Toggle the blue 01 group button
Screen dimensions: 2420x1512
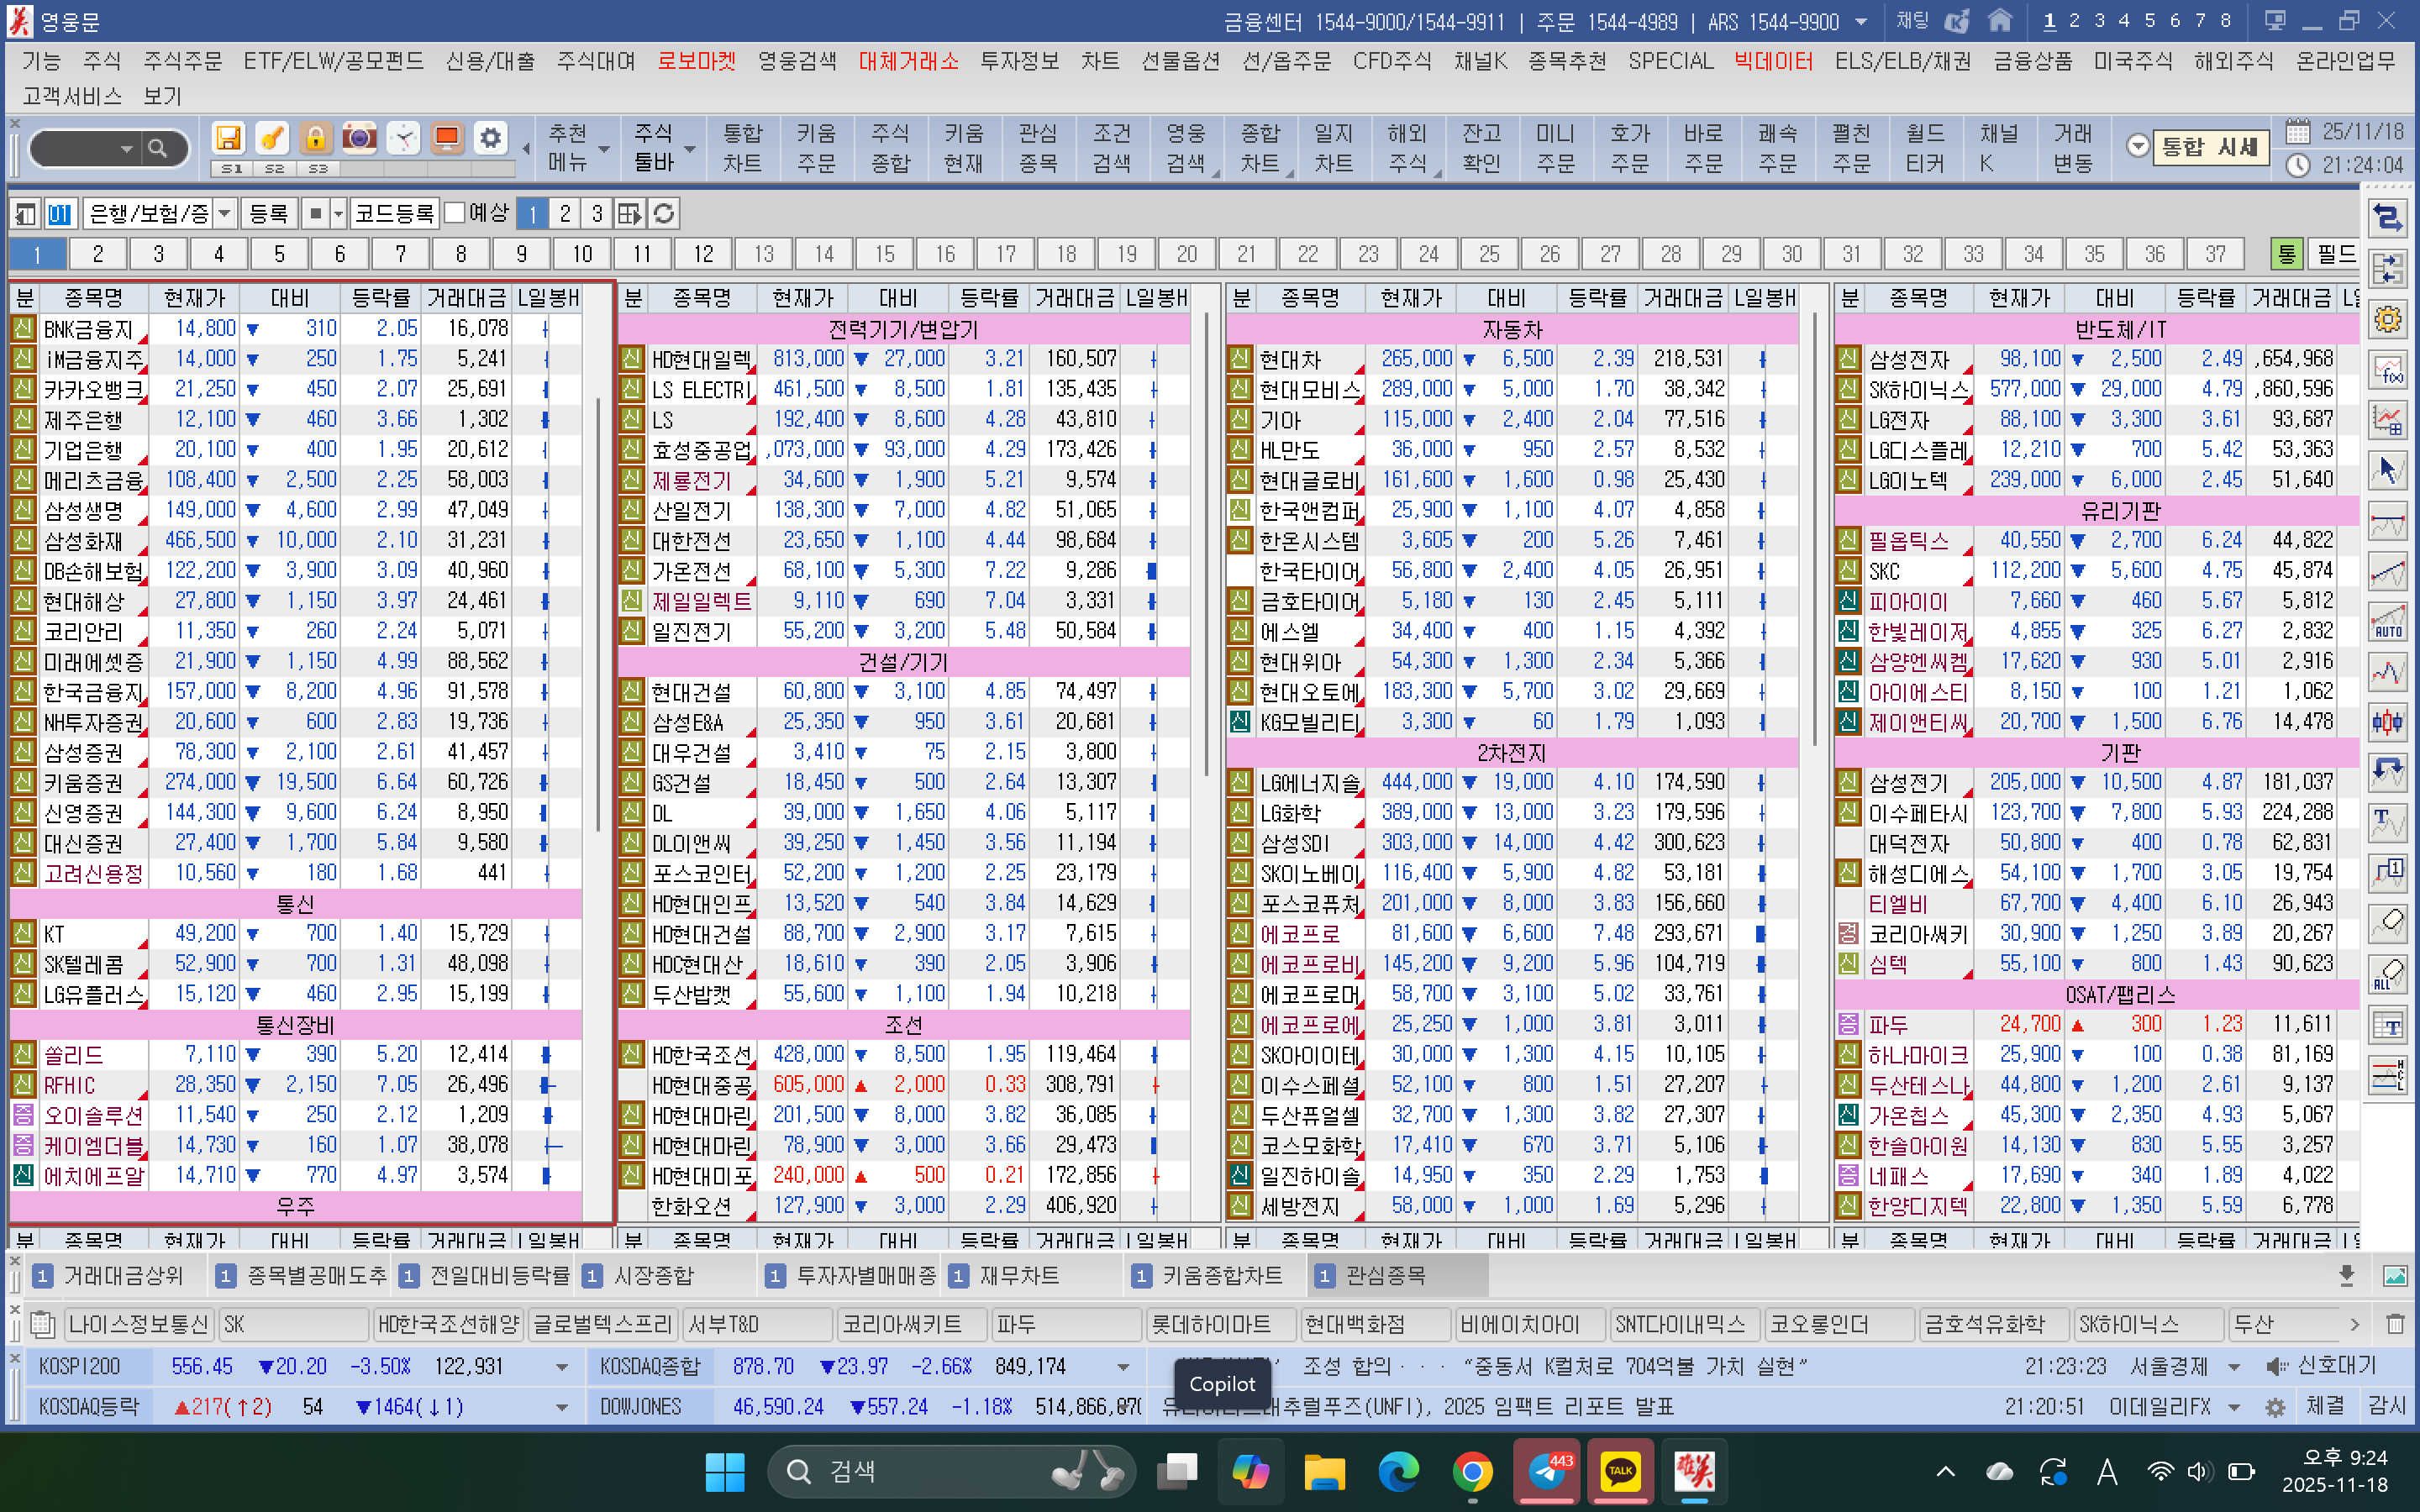[x=60, y=213]
